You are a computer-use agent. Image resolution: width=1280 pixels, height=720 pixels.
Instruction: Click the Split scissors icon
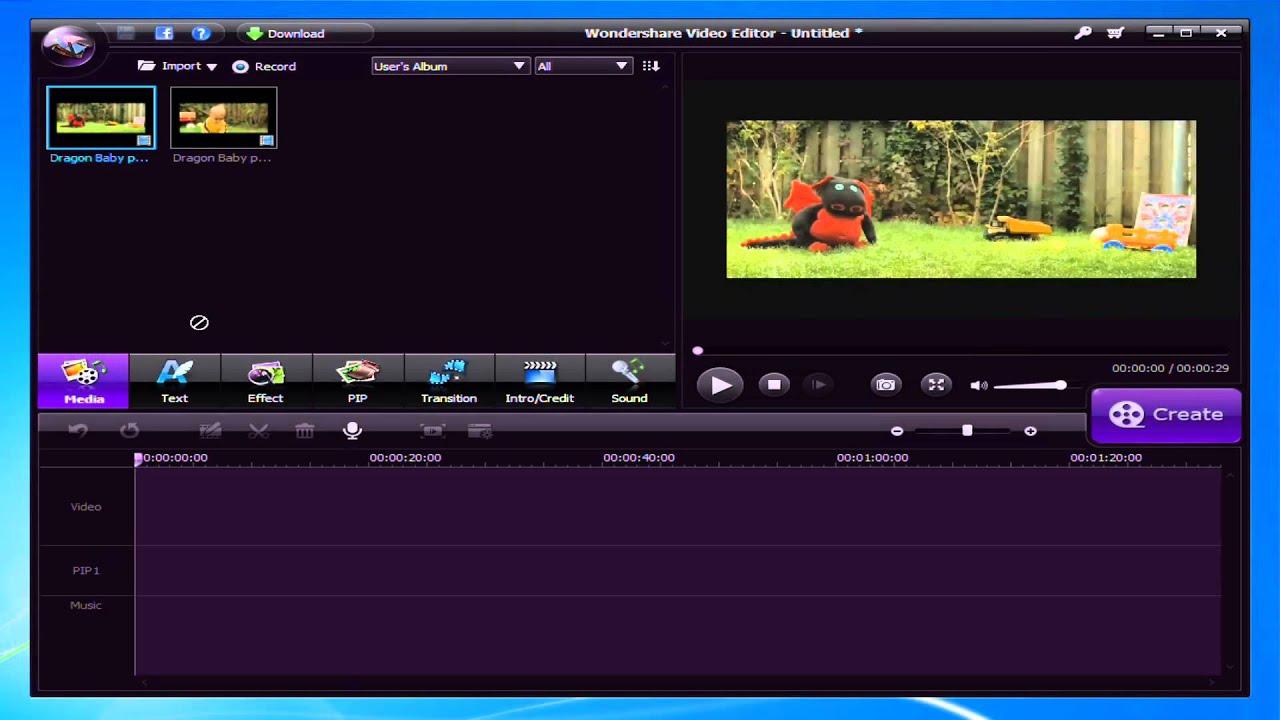tap(258, 431)
